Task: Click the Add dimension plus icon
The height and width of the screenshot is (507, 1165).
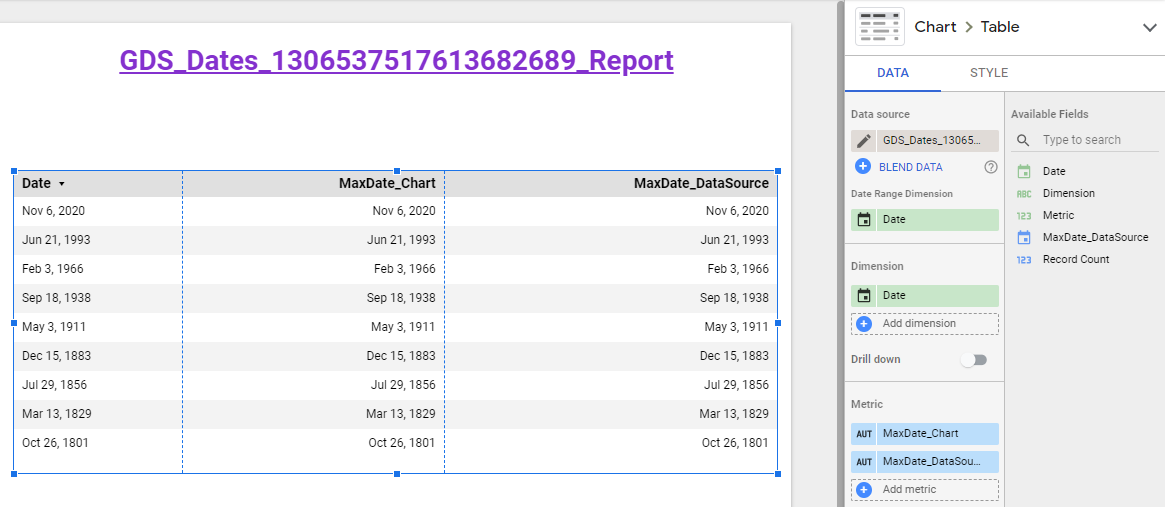Action: [x=863, y=324]
